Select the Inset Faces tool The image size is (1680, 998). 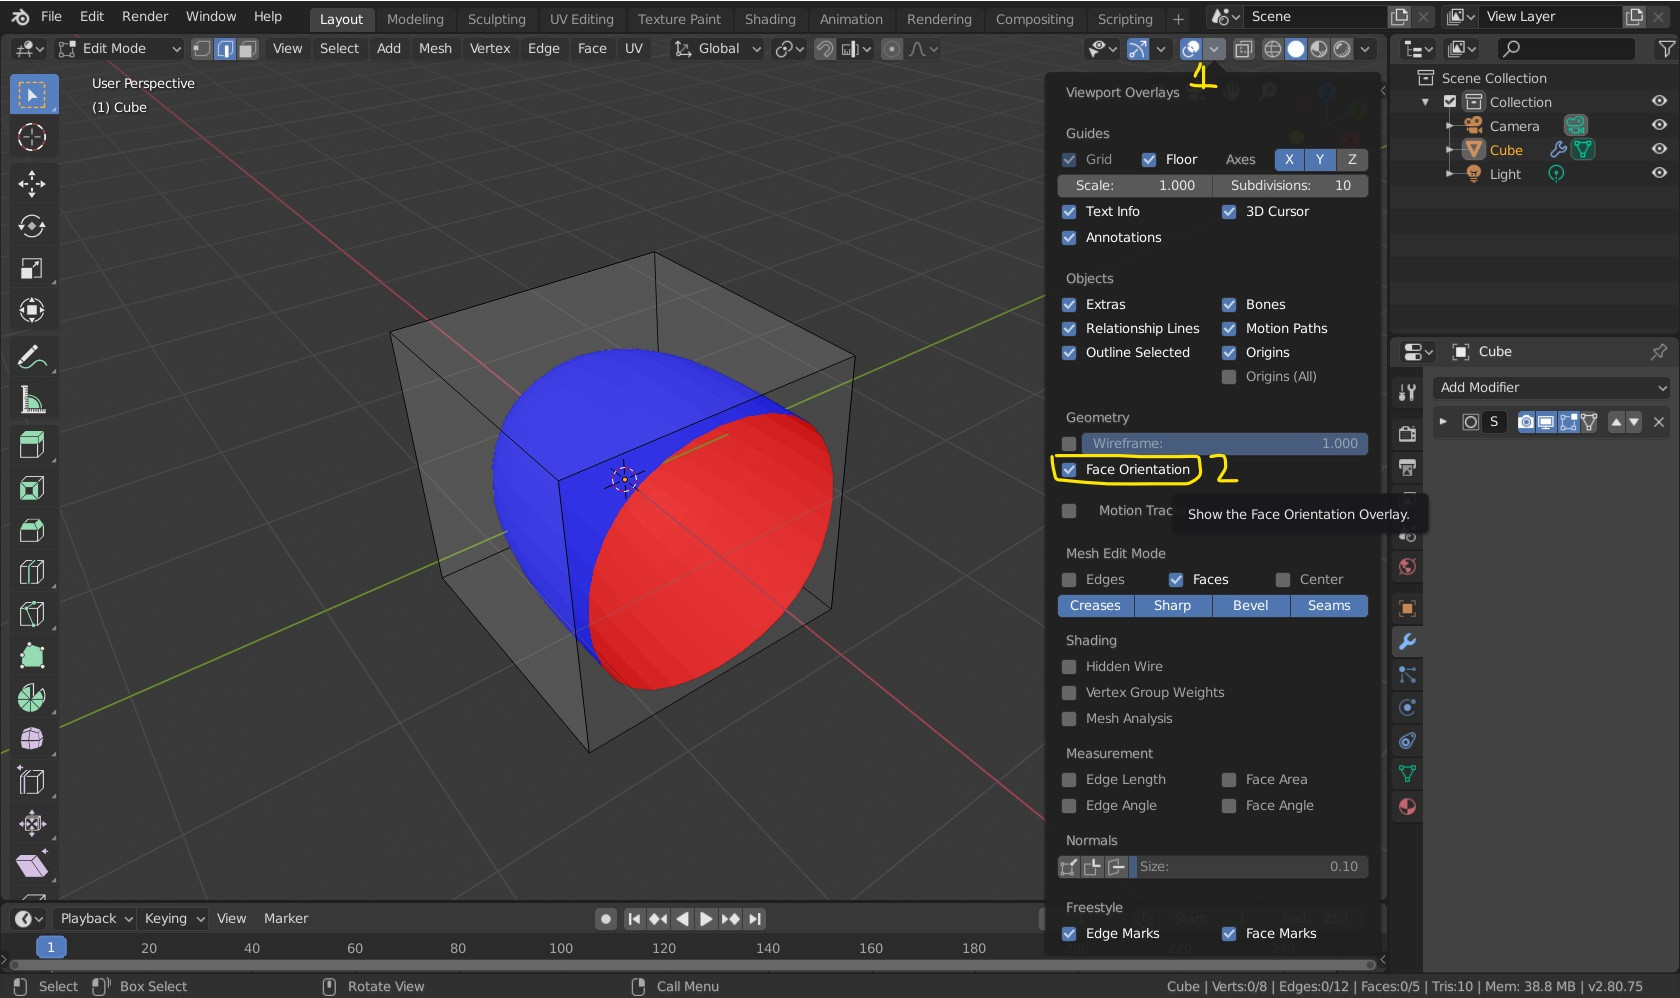point(32,488)
